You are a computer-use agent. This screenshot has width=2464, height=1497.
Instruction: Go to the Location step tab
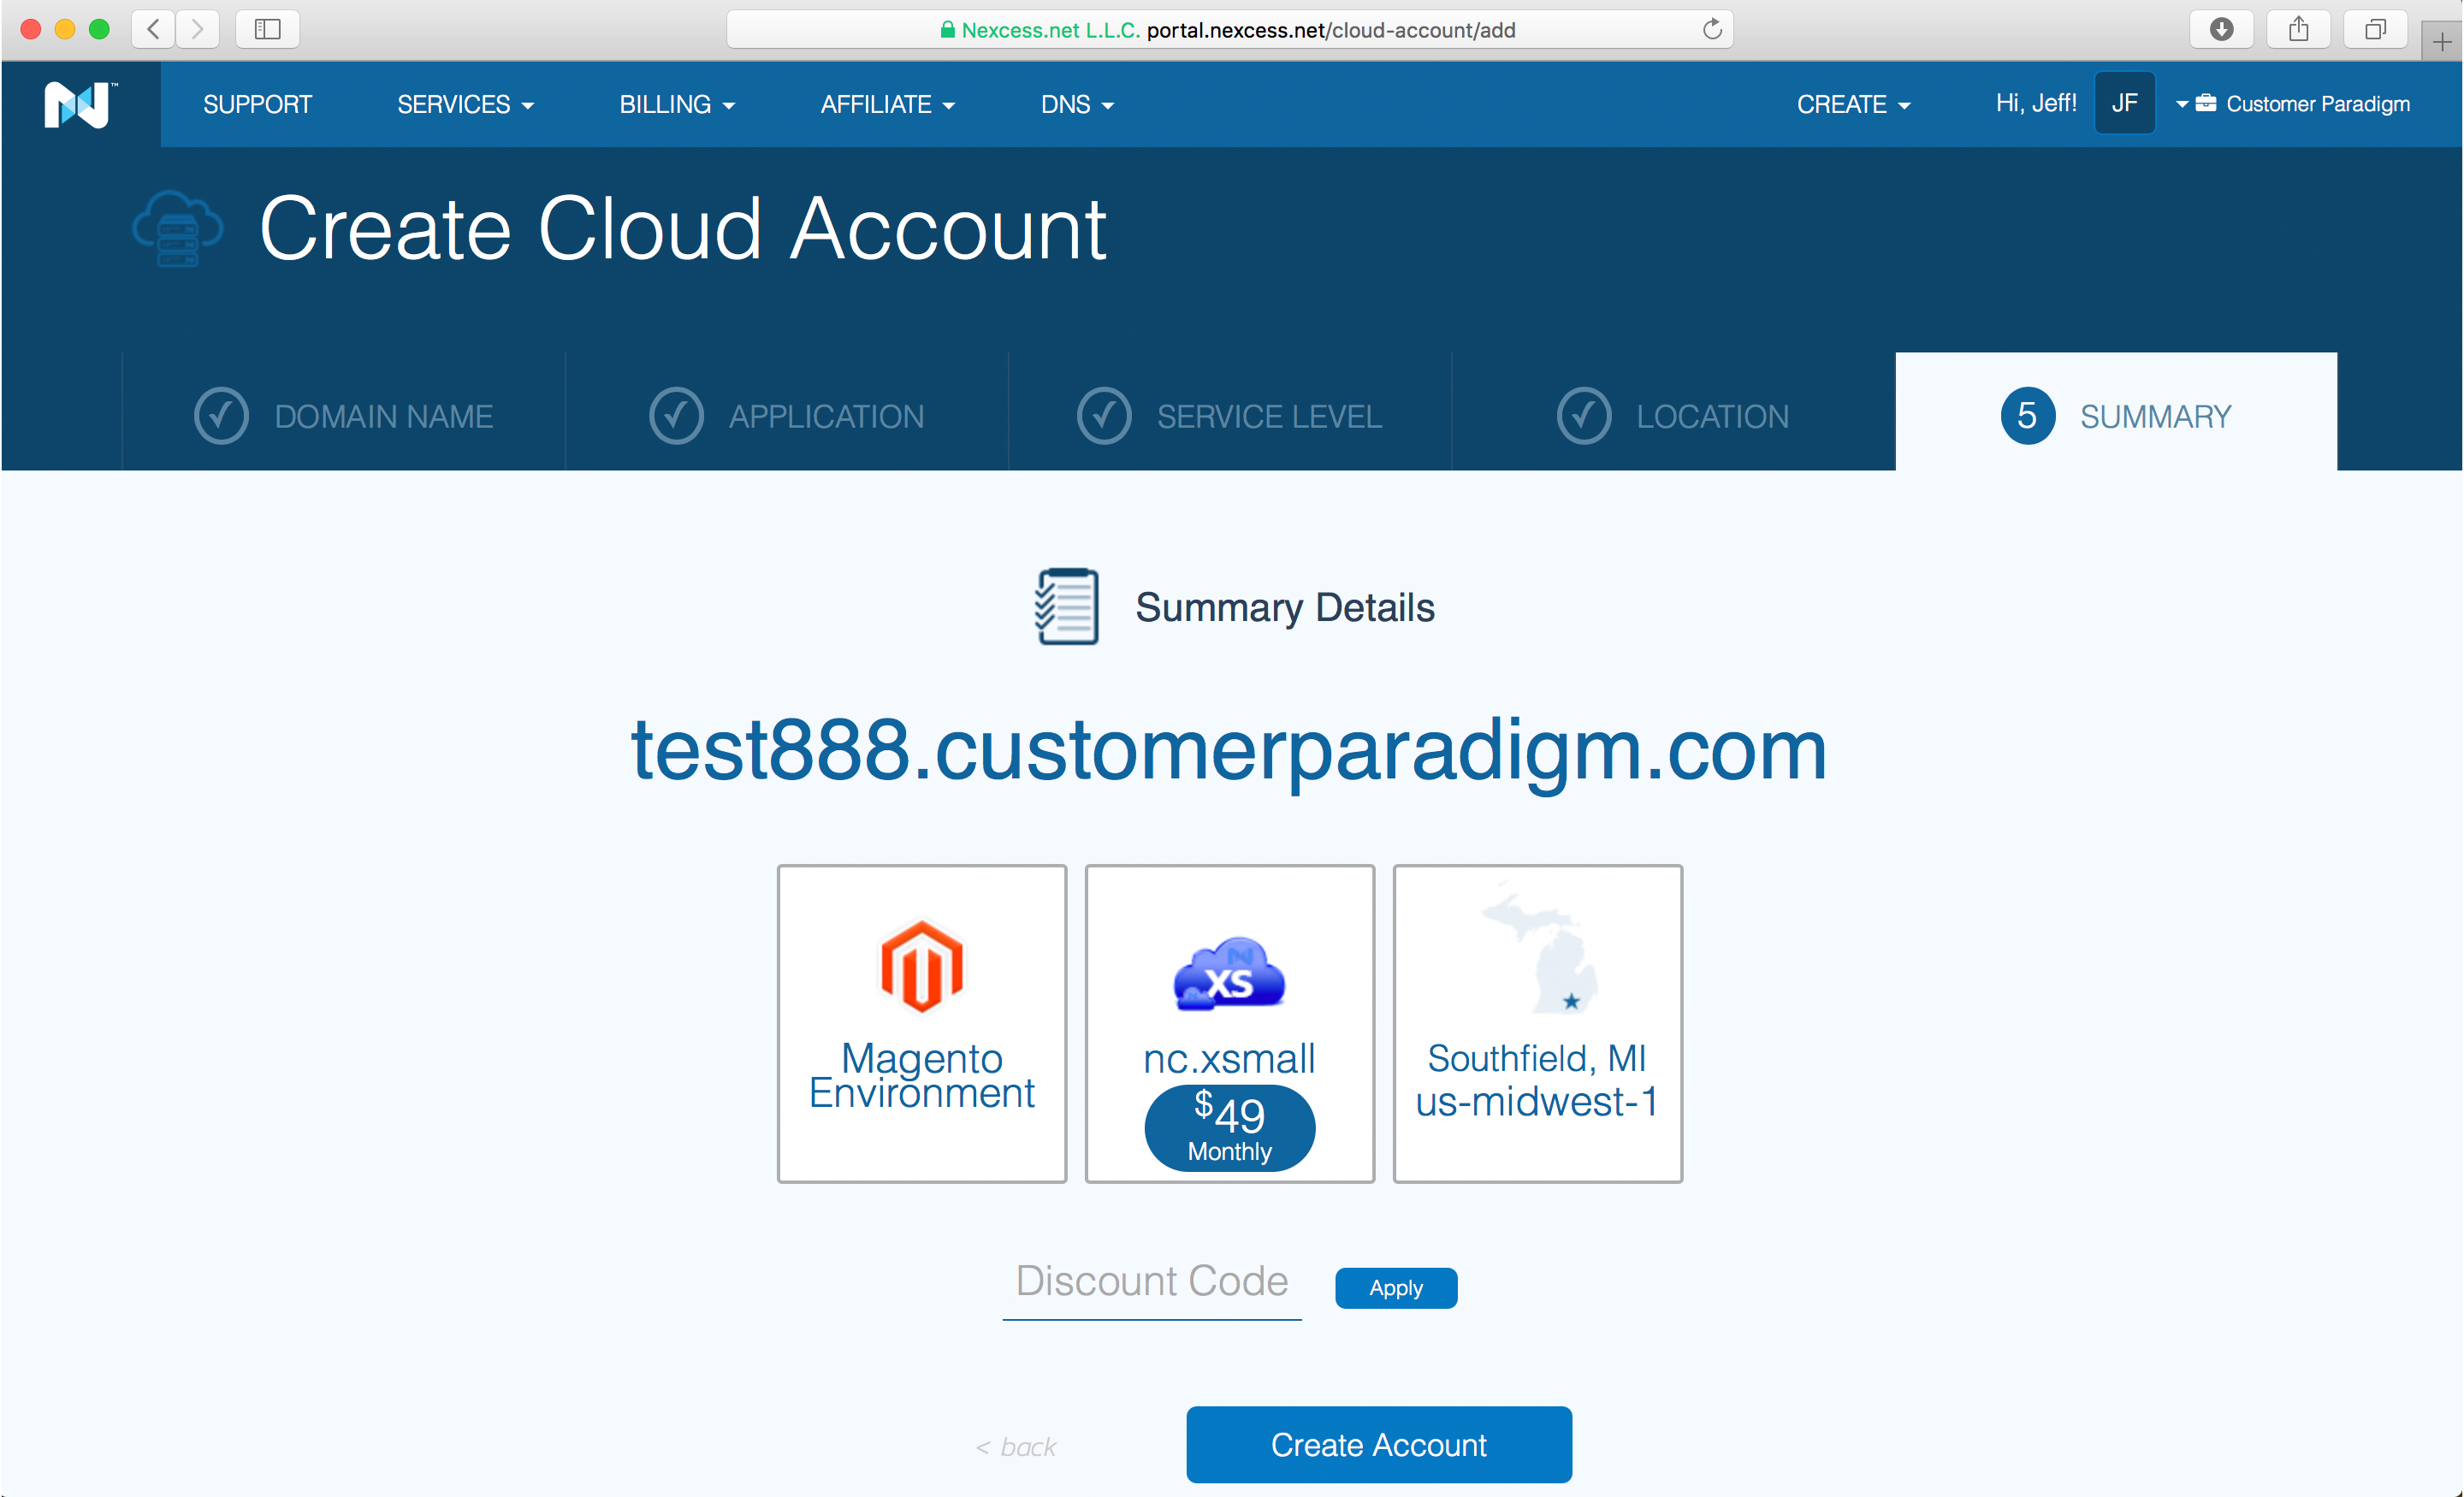[1673, 415]
